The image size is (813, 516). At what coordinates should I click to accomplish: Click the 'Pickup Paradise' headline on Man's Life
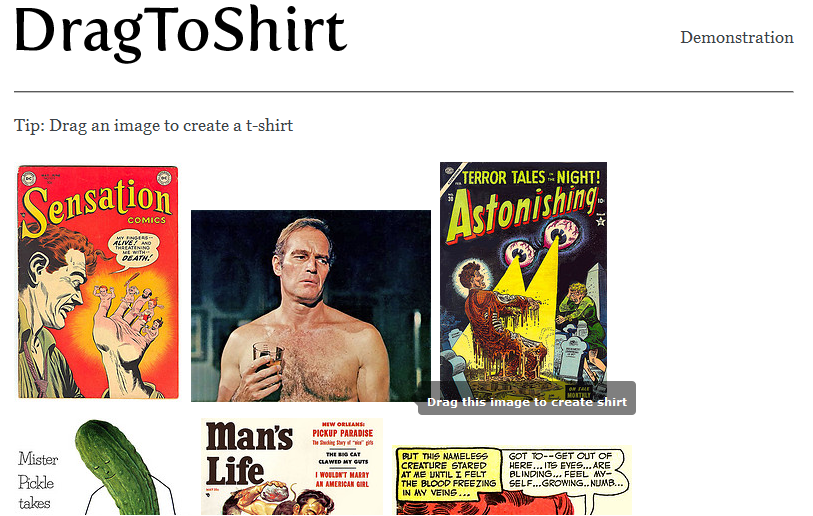342,433
